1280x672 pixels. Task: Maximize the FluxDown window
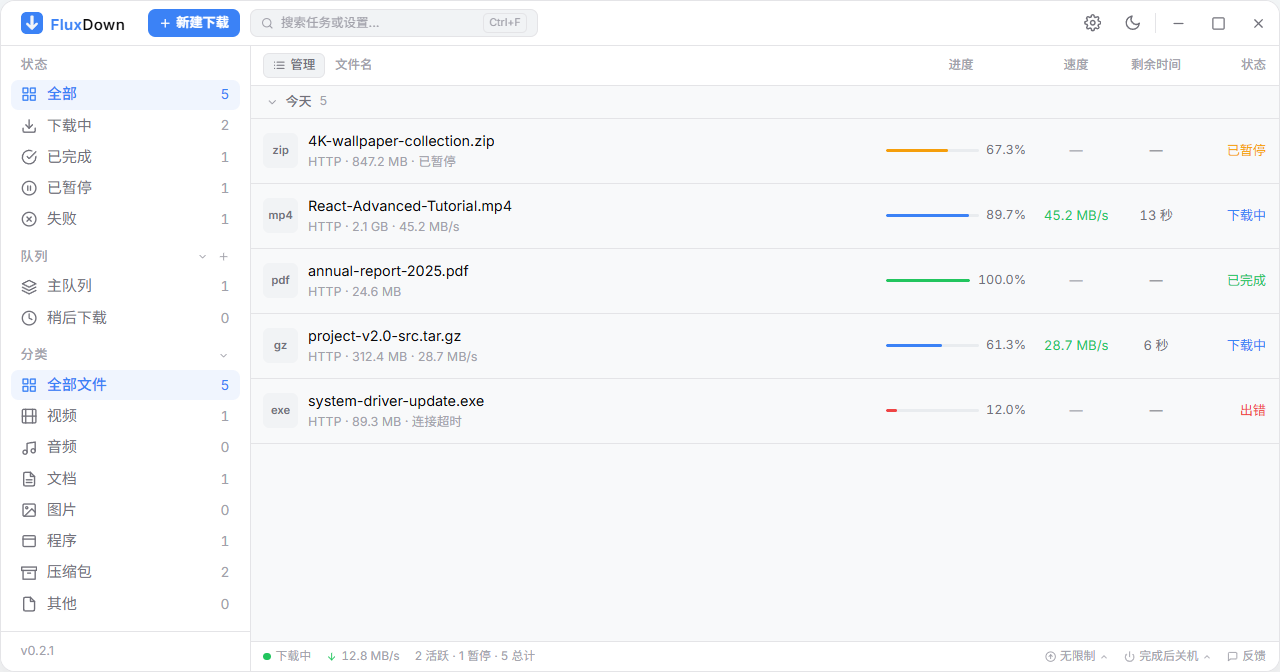pyautogui.click(x=1218, y=23)
